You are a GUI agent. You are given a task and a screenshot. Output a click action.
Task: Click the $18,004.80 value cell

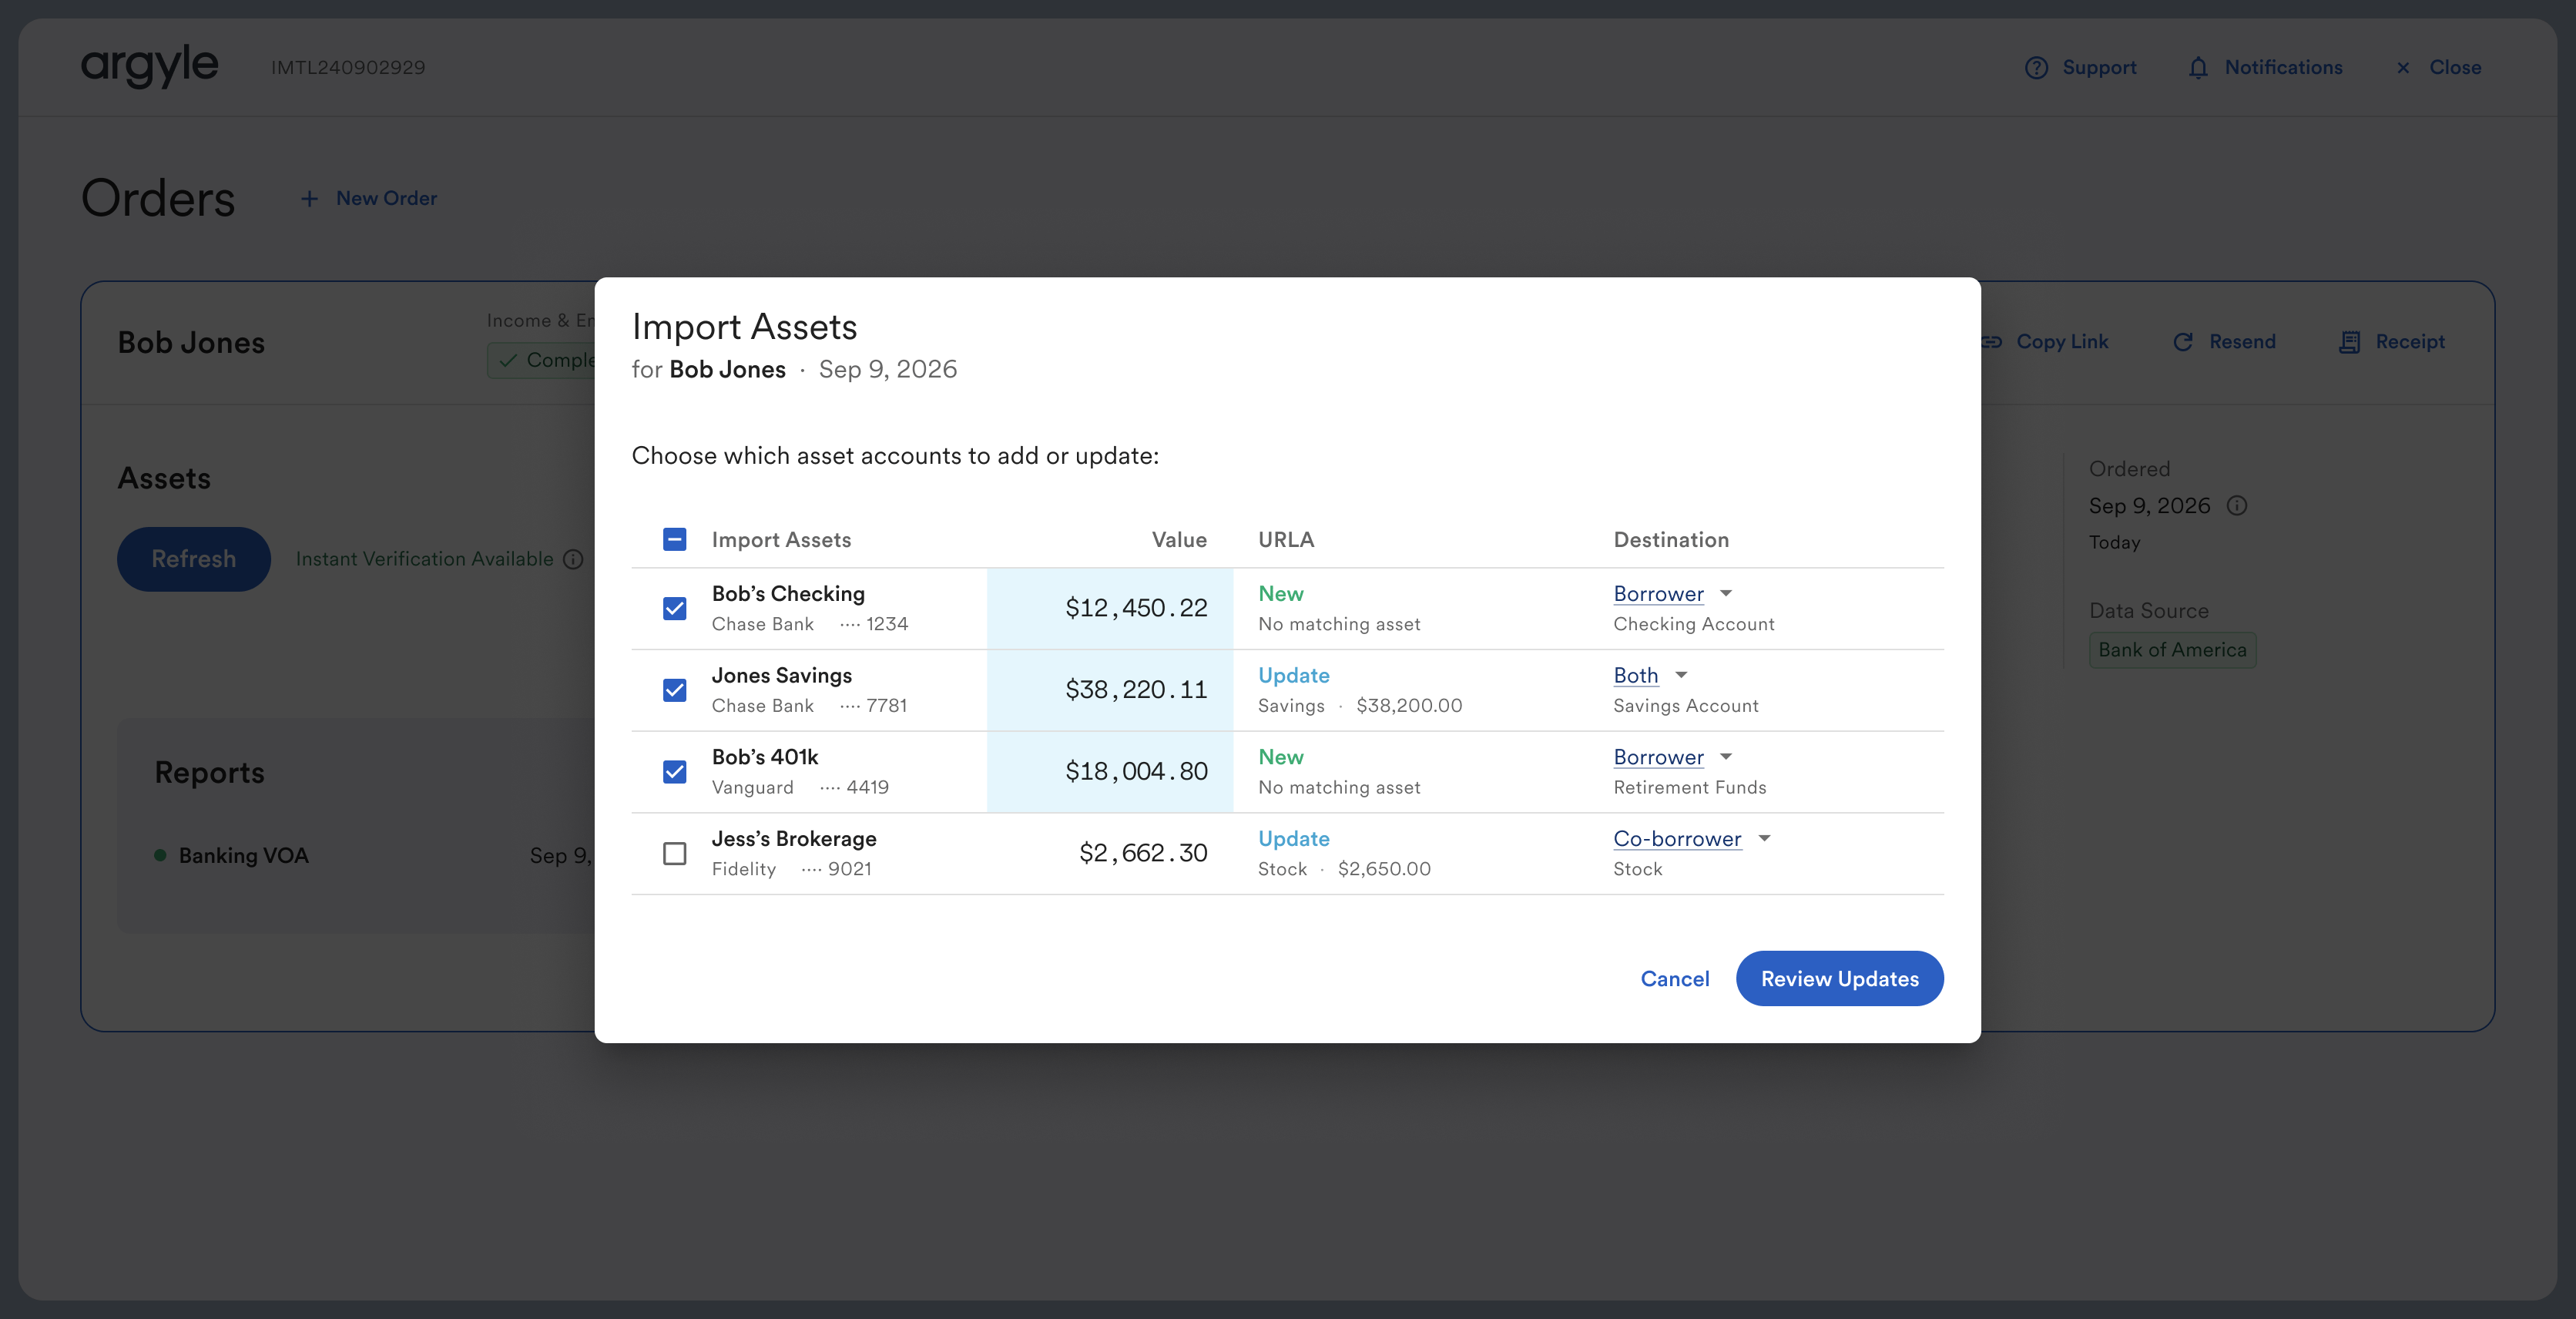[x=1110, y=772]
